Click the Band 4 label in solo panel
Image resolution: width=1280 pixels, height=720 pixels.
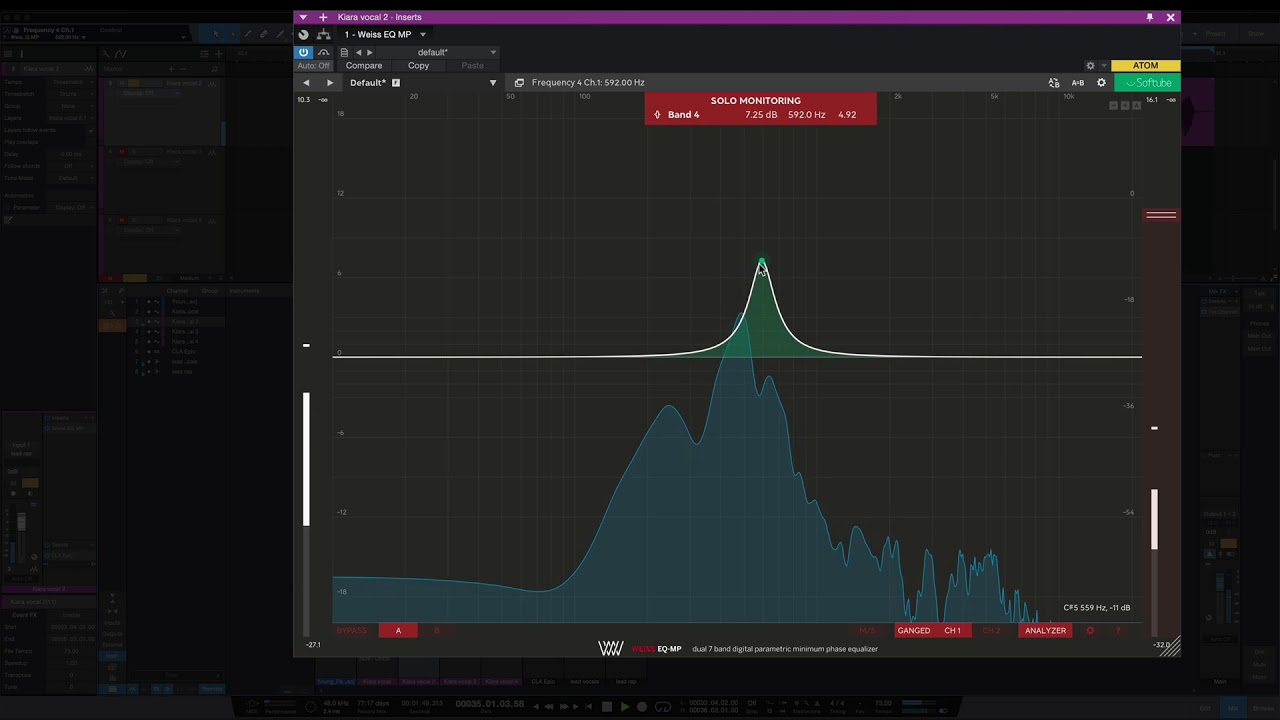click(683, 115)
